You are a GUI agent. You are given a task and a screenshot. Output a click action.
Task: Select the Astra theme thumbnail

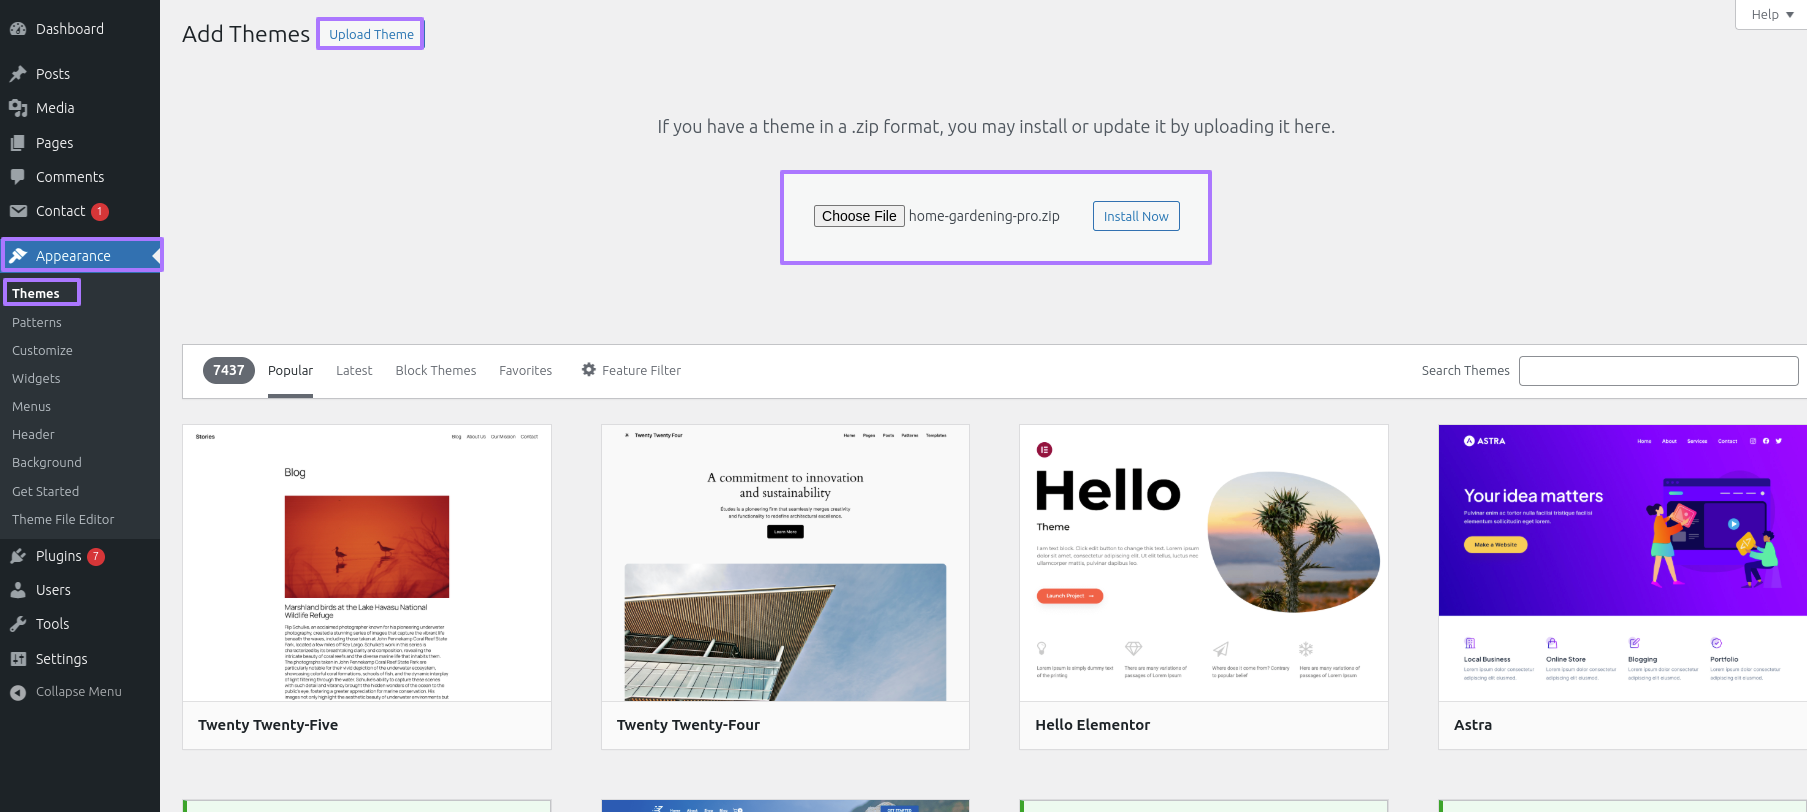click(x=1622, y=563)
